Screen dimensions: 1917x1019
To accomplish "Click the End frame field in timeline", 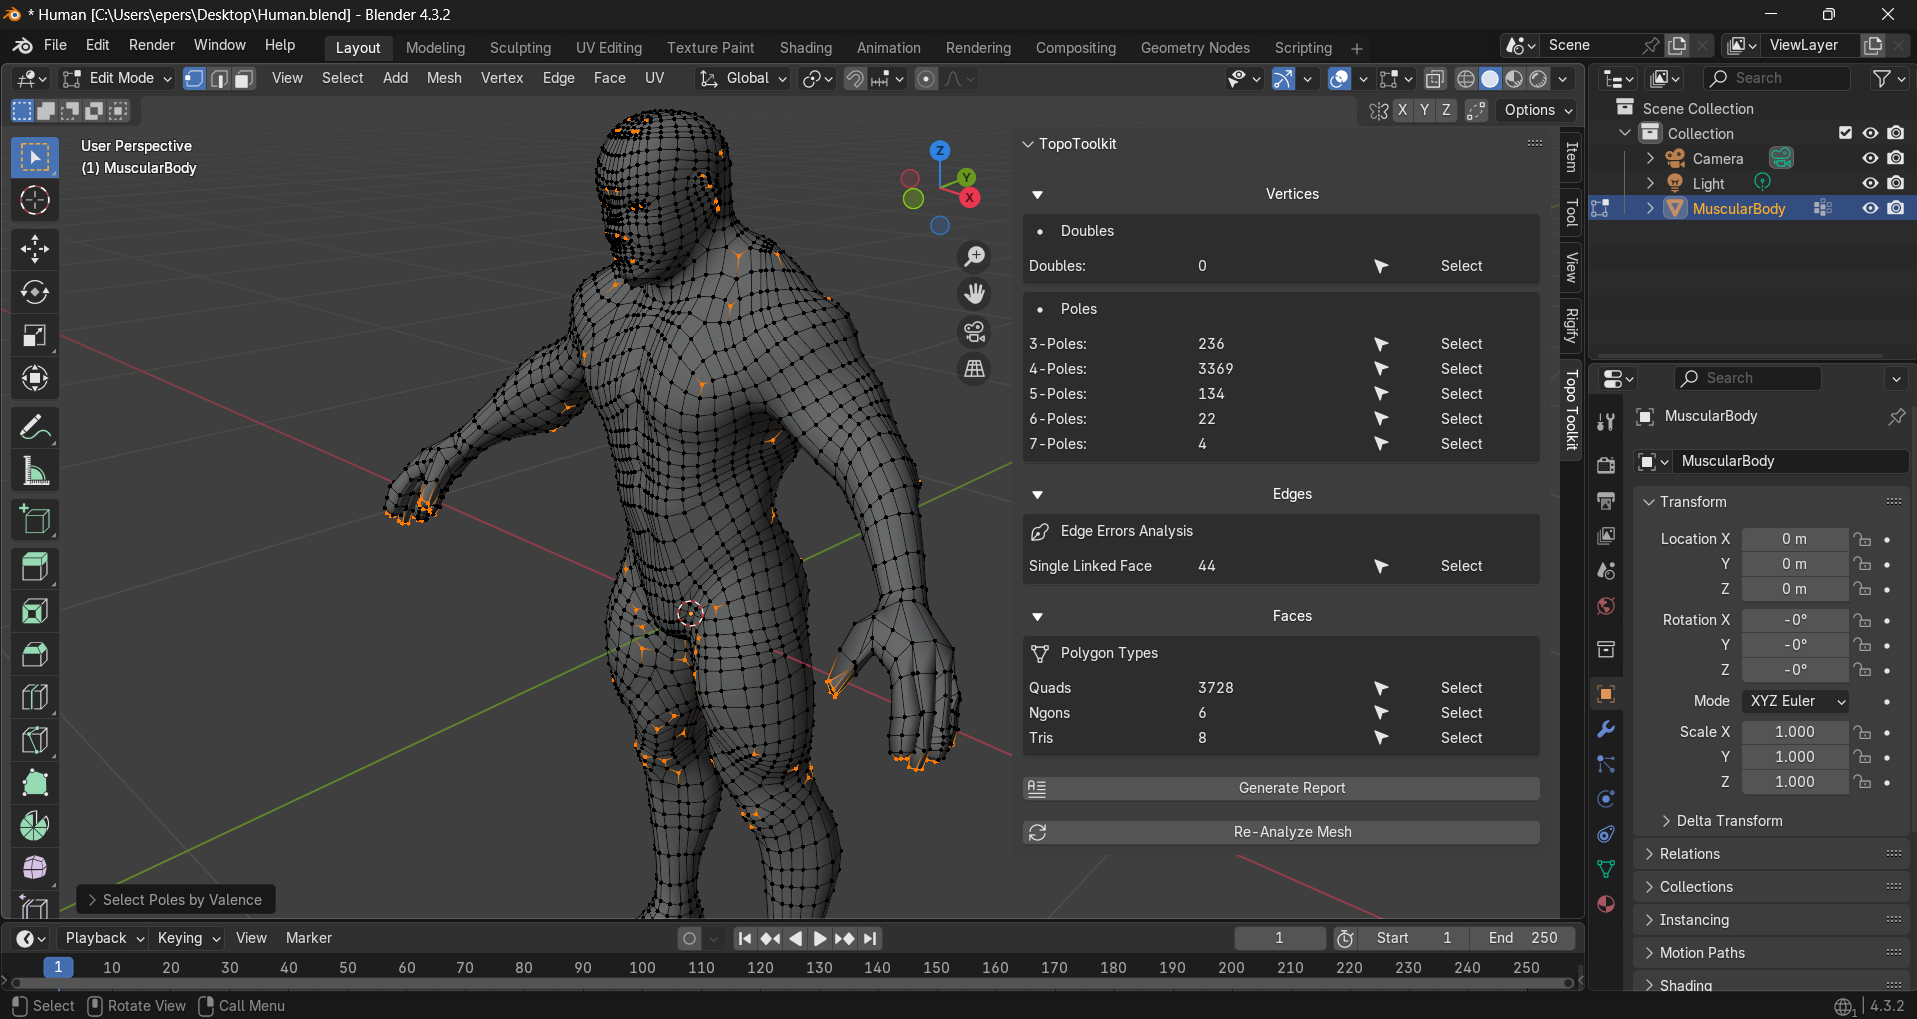I will 1523,938.
